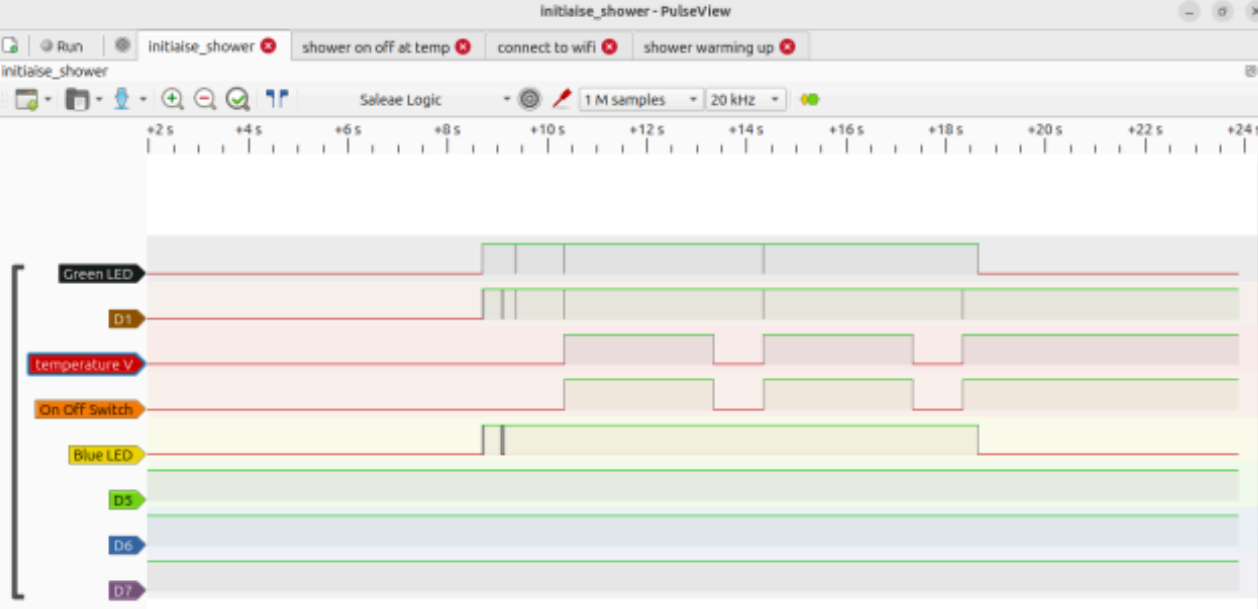Open the 20 kHz sample rate dropdown
Viewport: 1258px width, 609px height.
point(746,100)
